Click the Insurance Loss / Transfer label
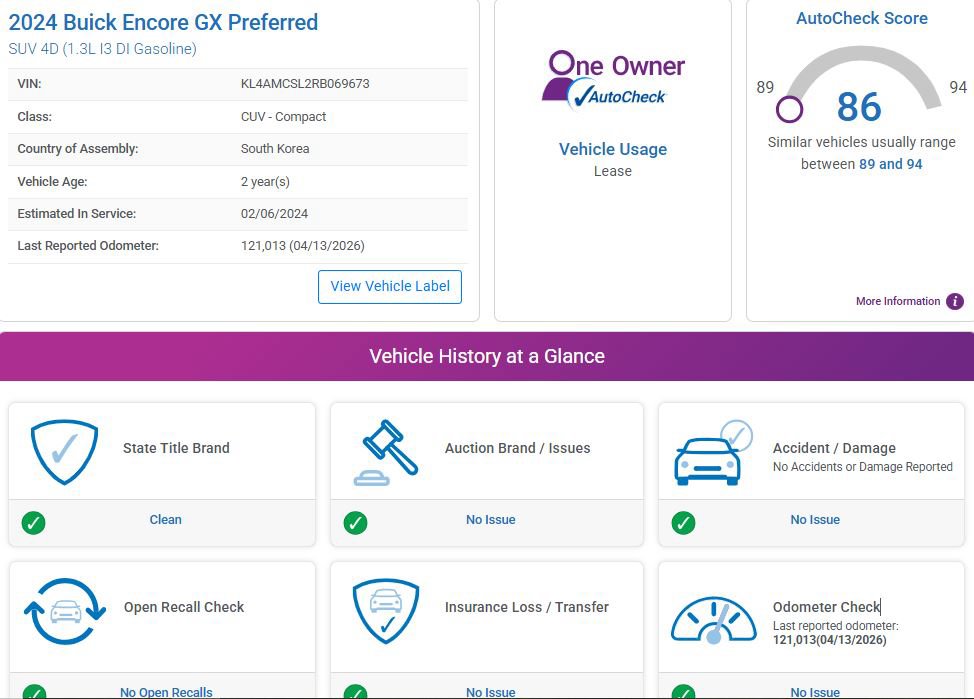This screenshot has width=974, height=699. pyautogui.click(x=527, y=607)
